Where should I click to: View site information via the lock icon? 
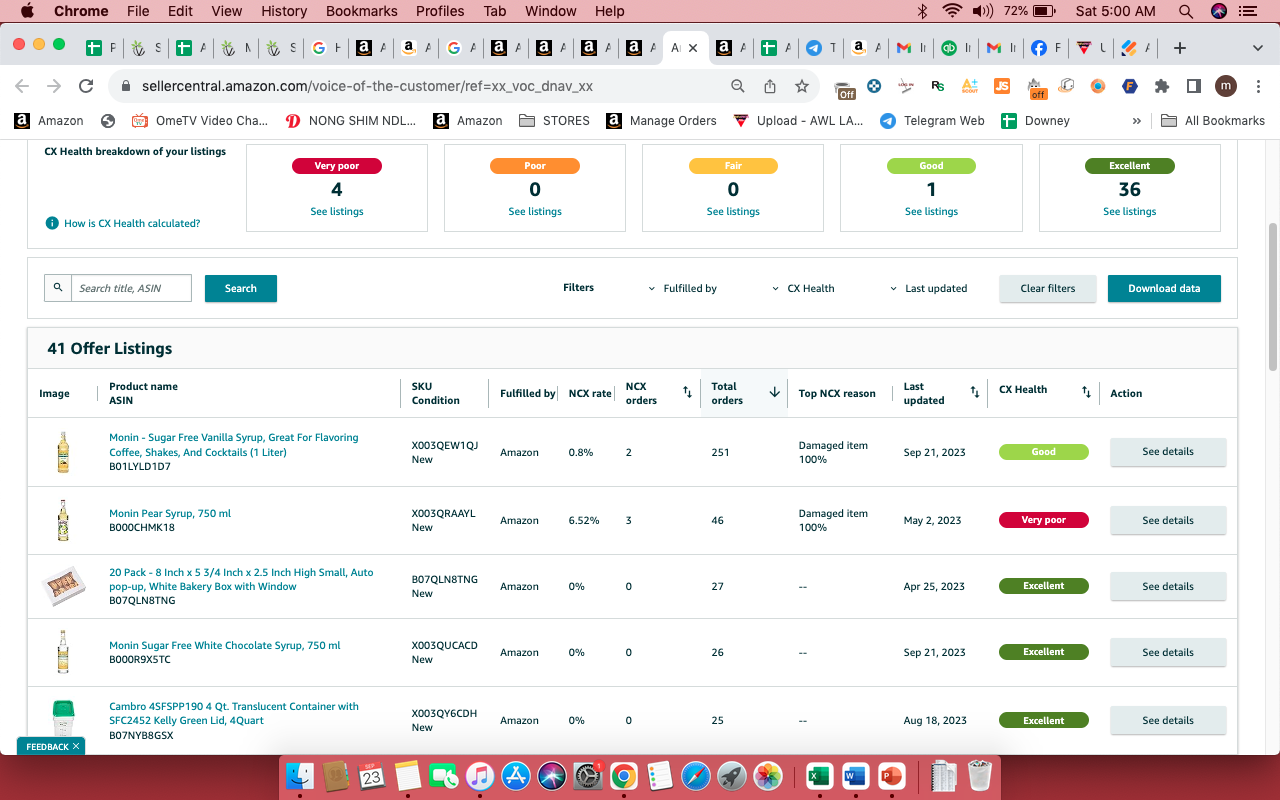[126, 86]
